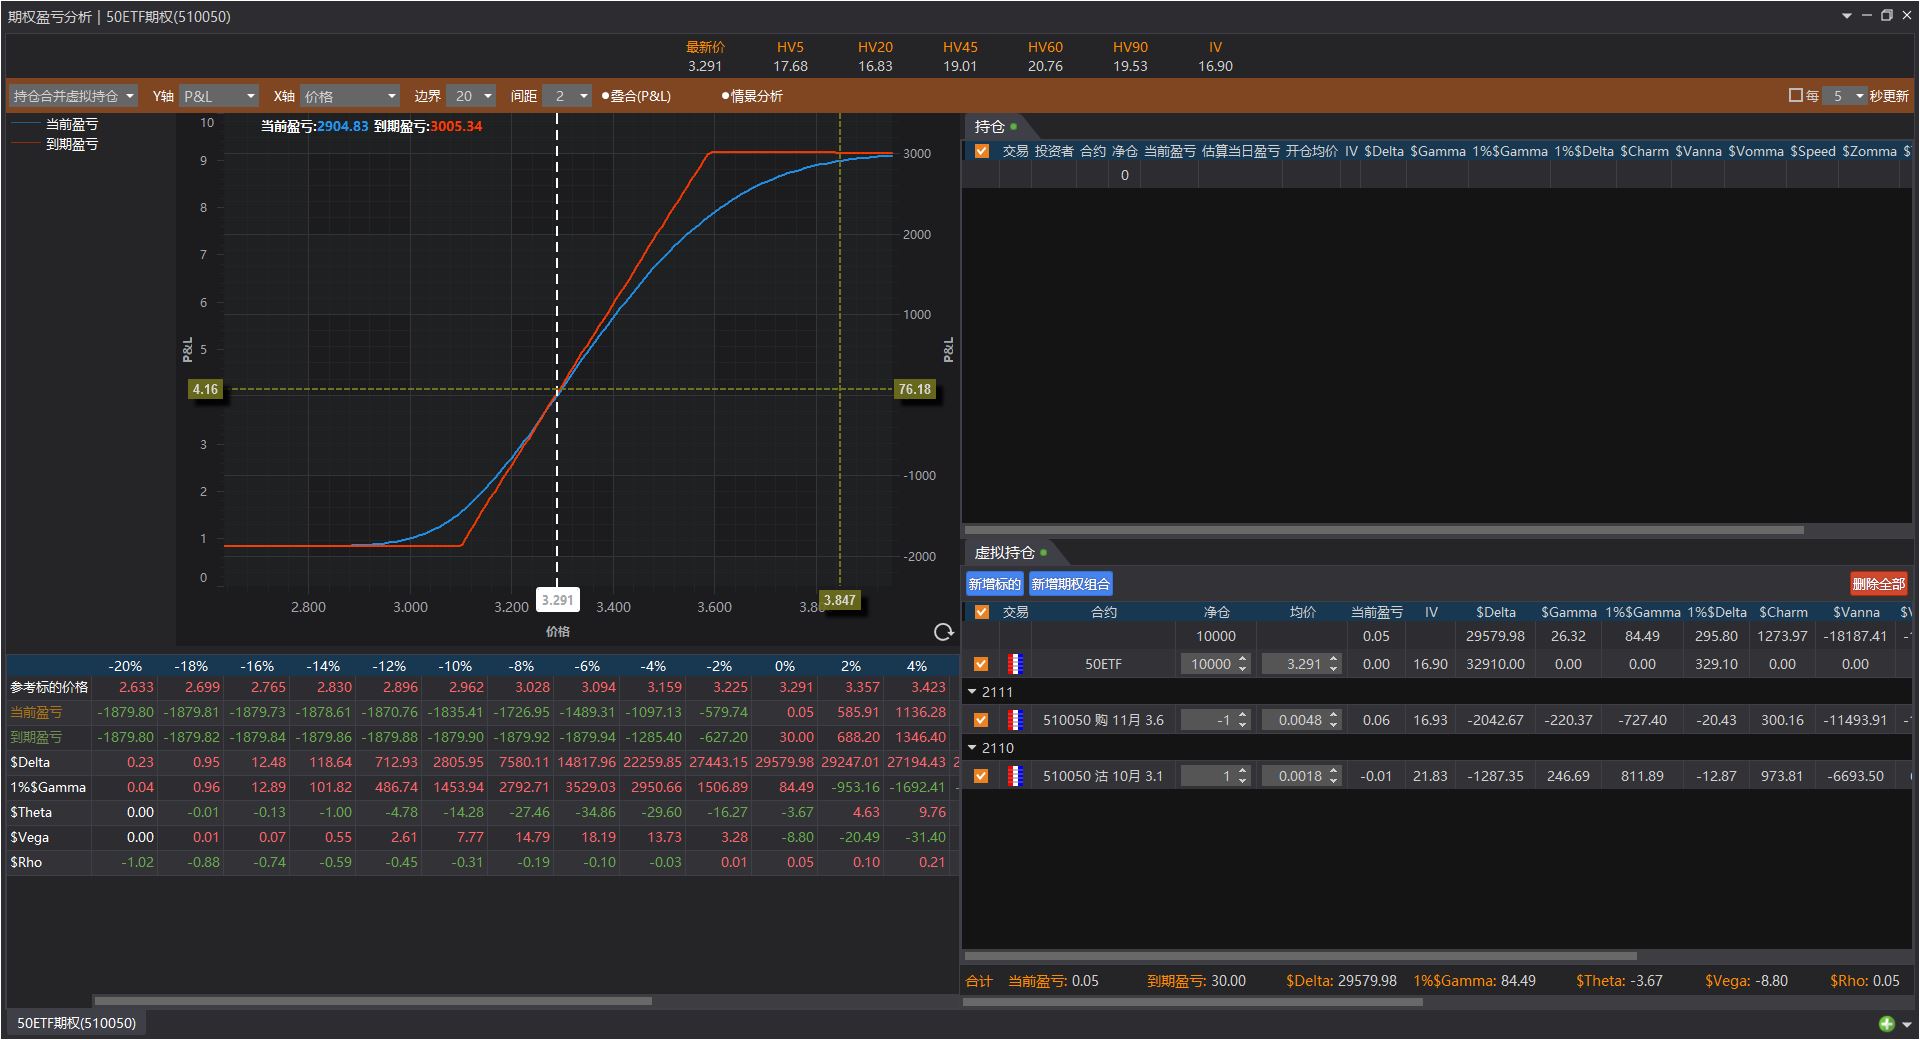The image size is (1920, 1040).
Task: Click the 0.0048 average price field
Action: [1298, 720]
